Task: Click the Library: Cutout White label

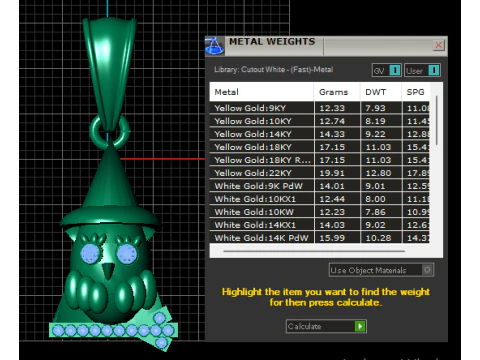Action: 274,70
